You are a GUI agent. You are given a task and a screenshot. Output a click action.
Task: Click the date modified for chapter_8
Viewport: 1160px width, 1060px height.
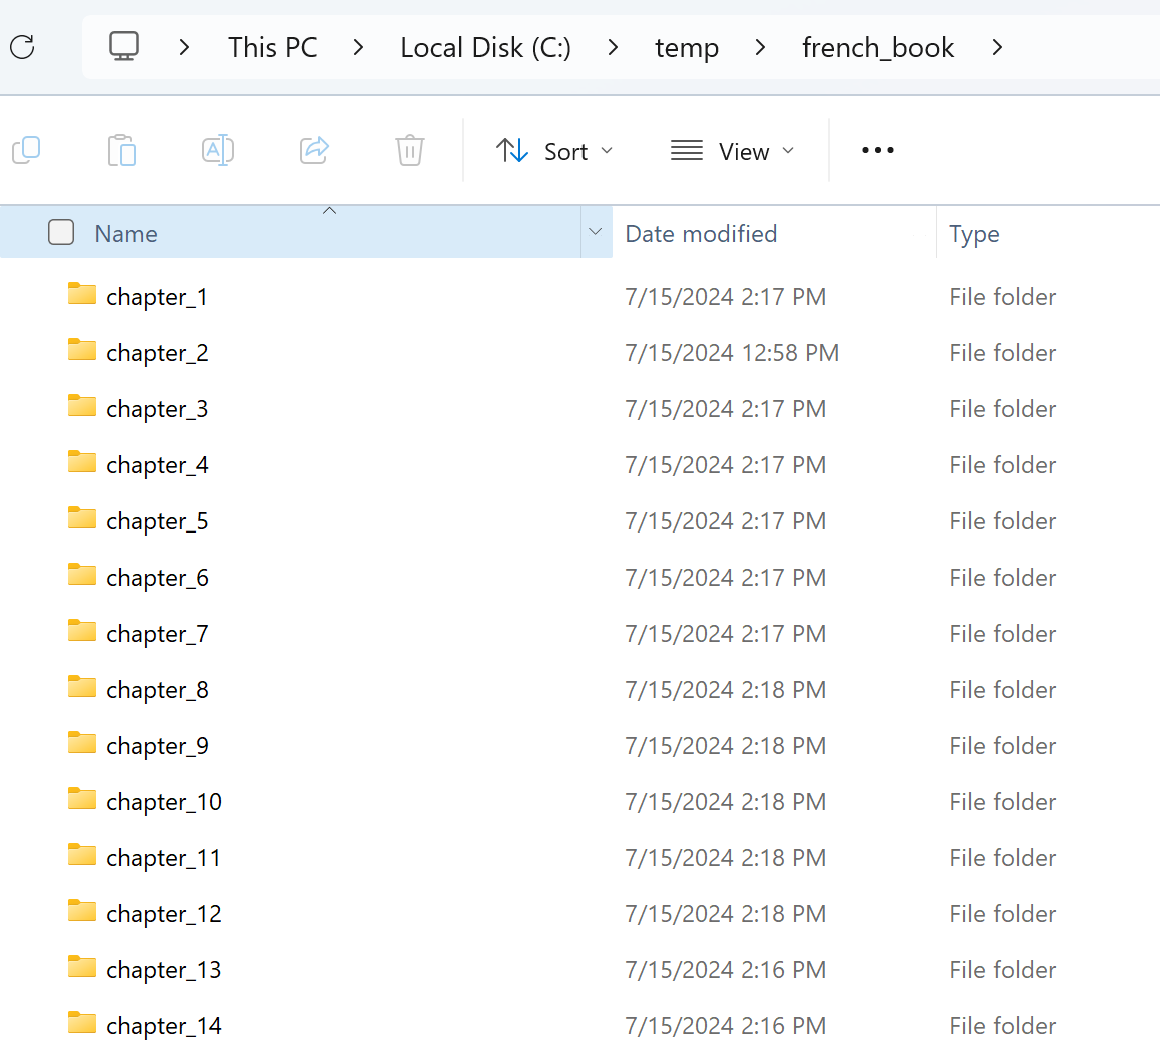pos(726,690)
